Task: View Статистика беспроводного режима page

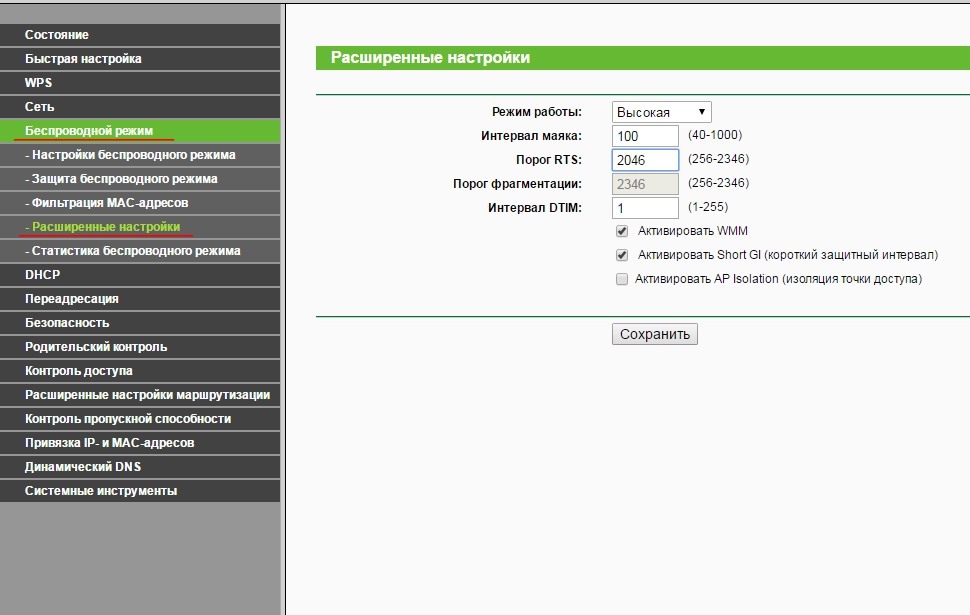Action: 140,251
